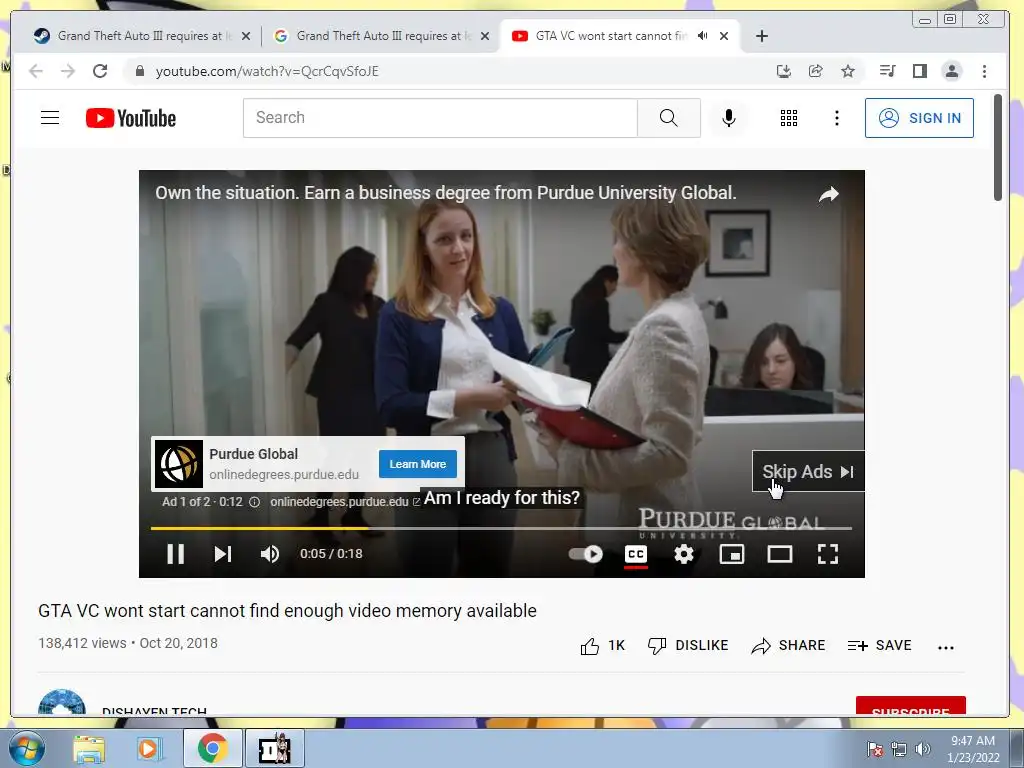Toggle the autoplay switch in the player
The height and width of the screenshot is (768, 1024).
coord(586,554)
